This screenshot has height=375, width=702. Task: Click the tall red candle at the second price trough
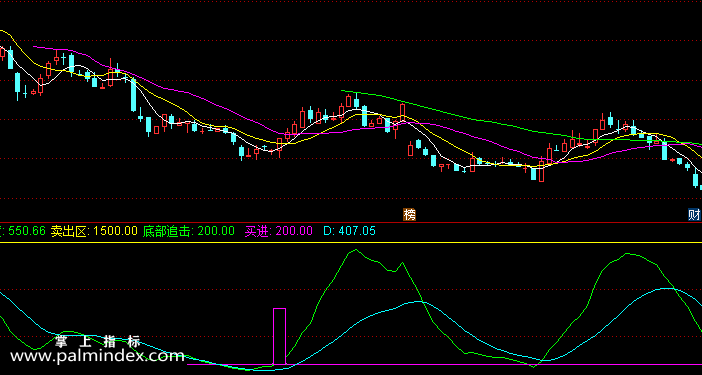click(x=542, y=170)
